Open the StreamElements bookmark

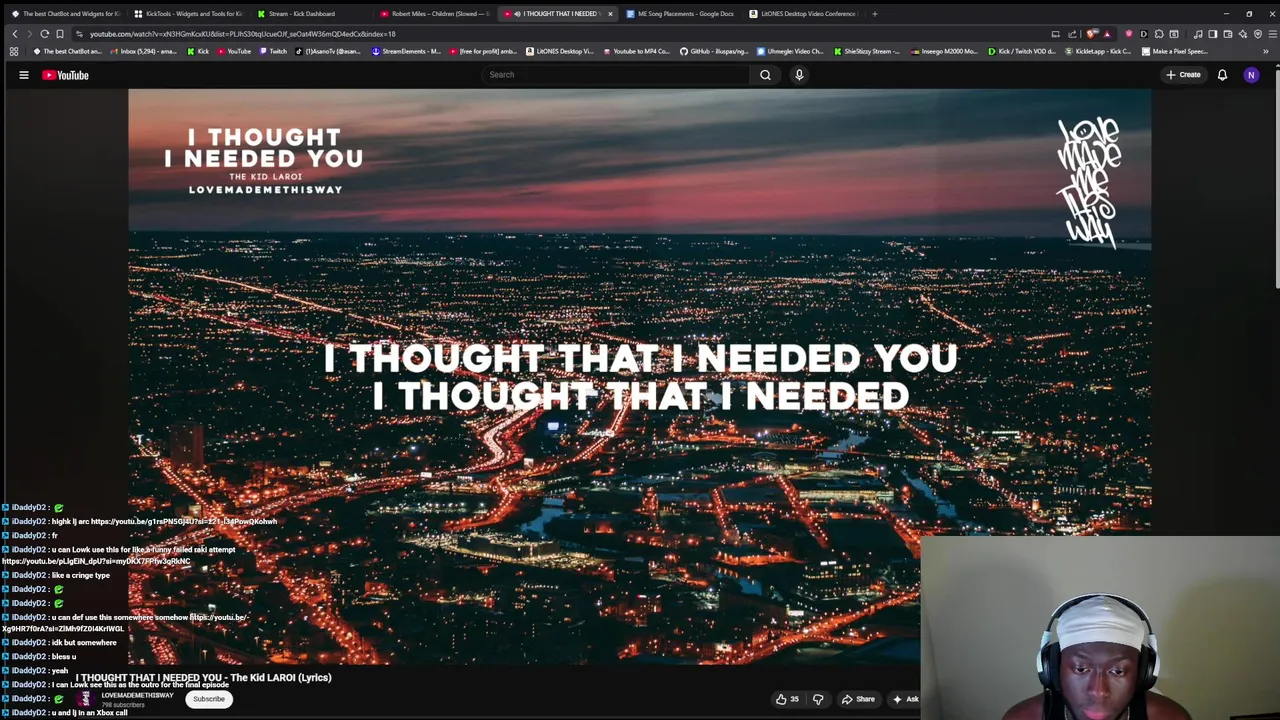406,51
